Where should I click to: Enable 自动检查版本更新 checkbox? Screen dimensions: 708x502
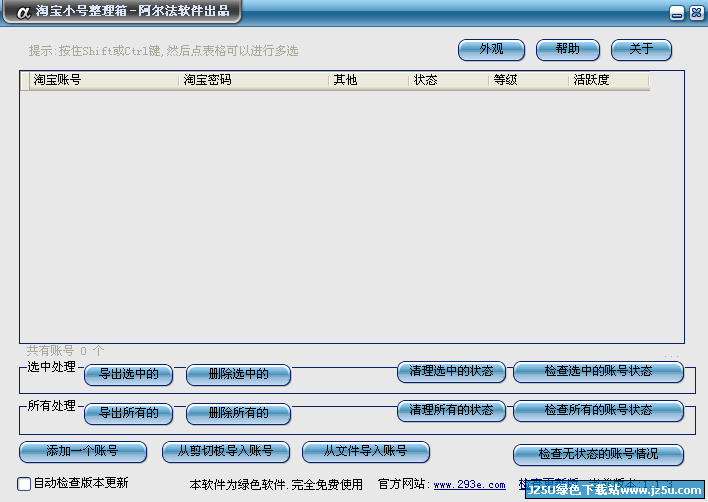(24, 484)
